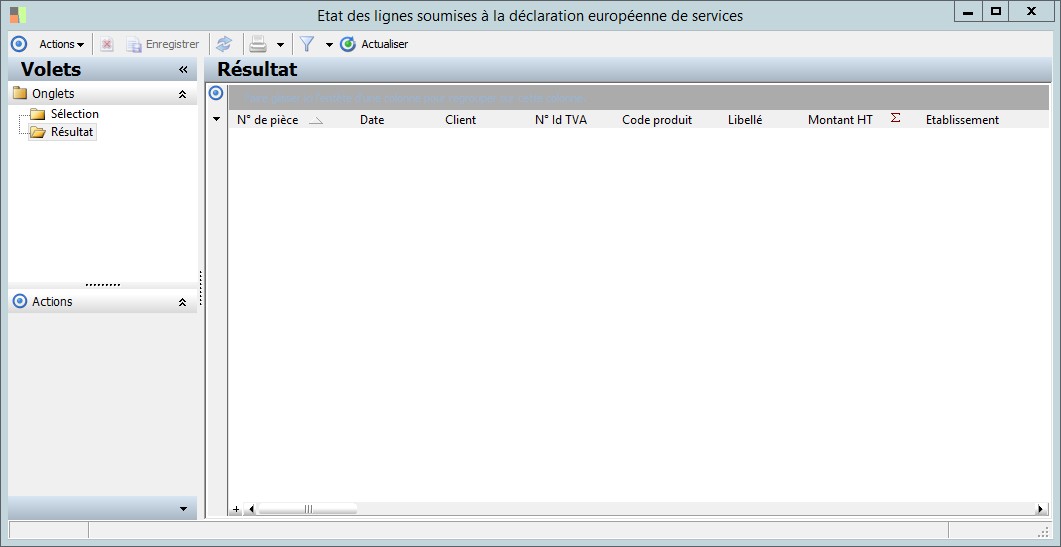The width and height of the screenshot is (1061, 547).
Task: Click the Enregistrer save button
Action: [163, 44]
